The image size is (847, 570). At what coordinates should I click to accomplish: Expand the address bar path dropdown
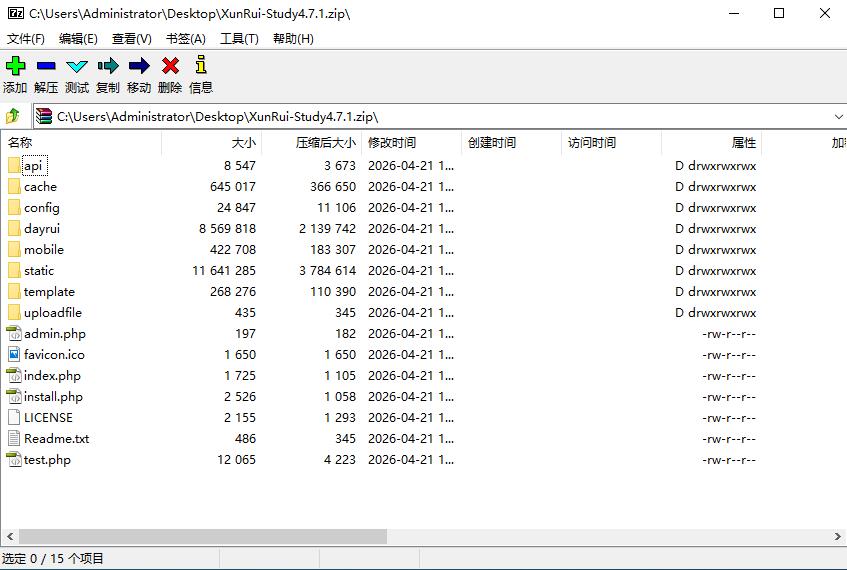point(838,117)
